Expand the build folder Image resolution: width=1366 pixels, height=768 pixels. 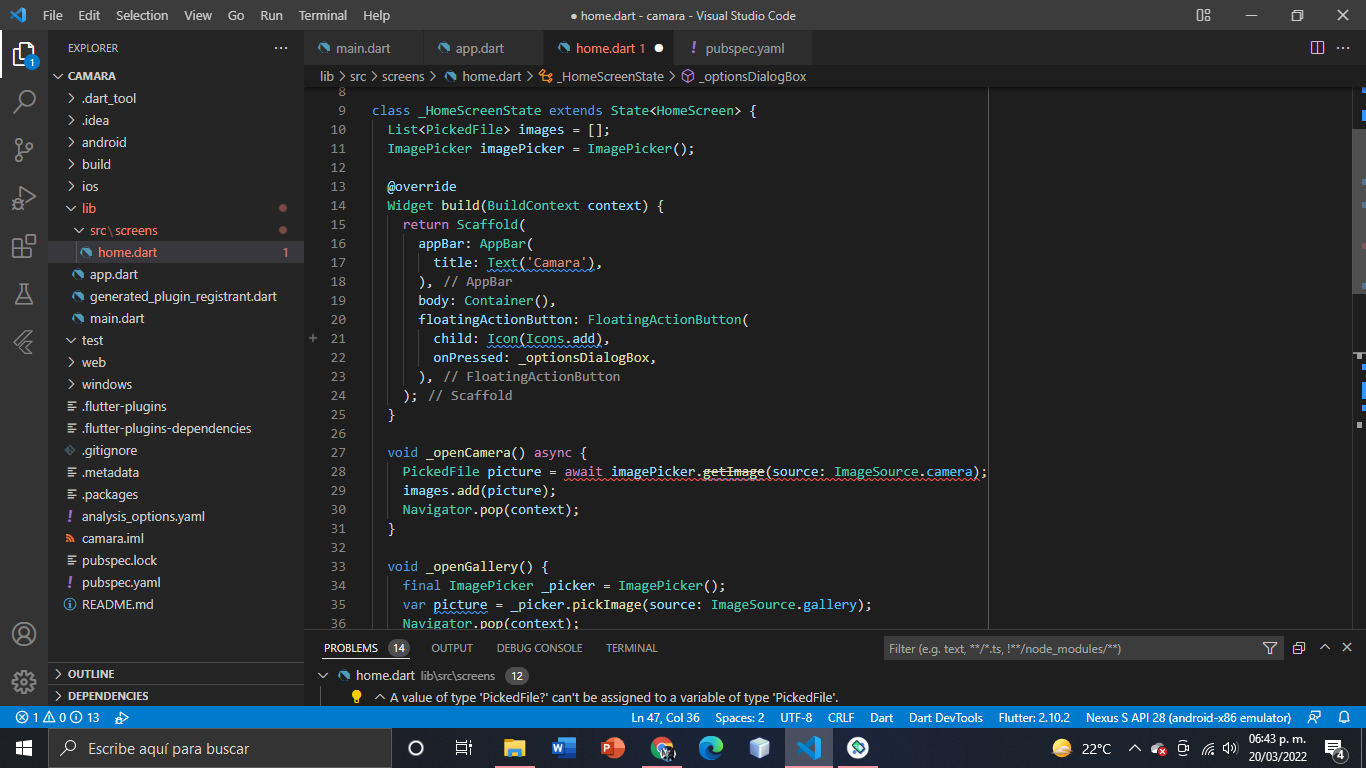tap(176, 164)
